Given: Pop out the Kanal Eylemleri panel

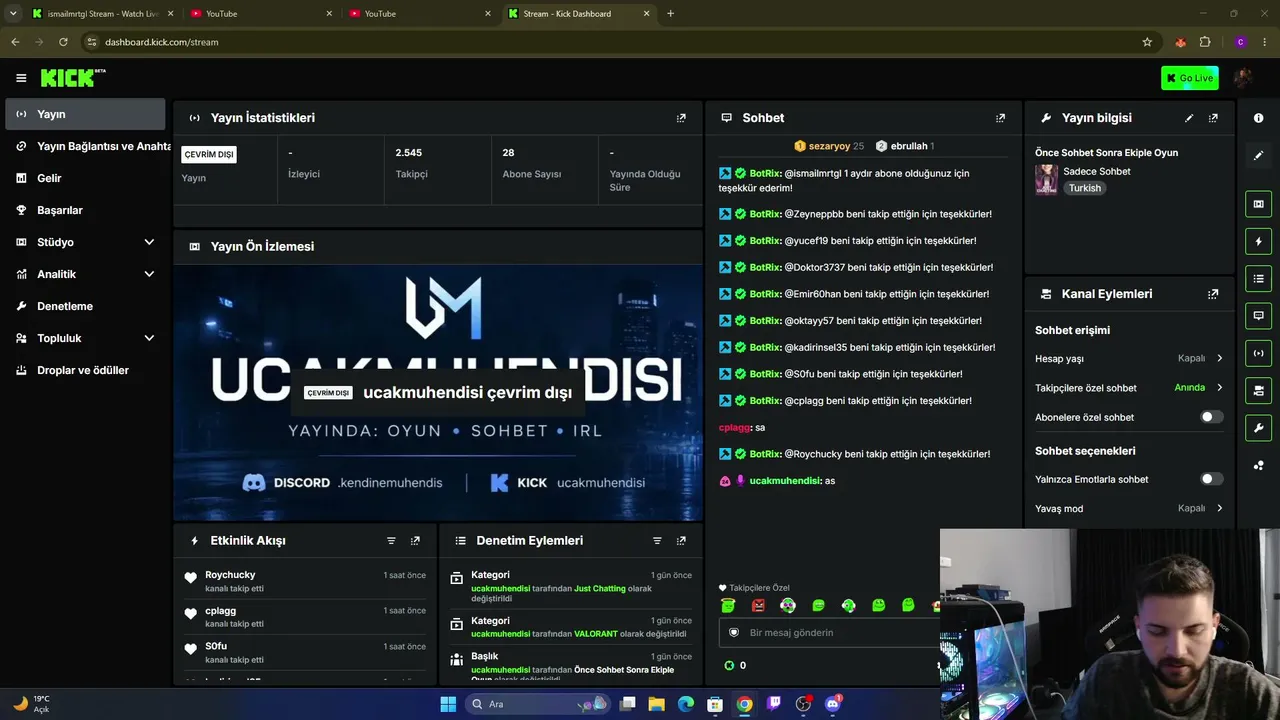Looking at the screenshot, I should 1213,294.
